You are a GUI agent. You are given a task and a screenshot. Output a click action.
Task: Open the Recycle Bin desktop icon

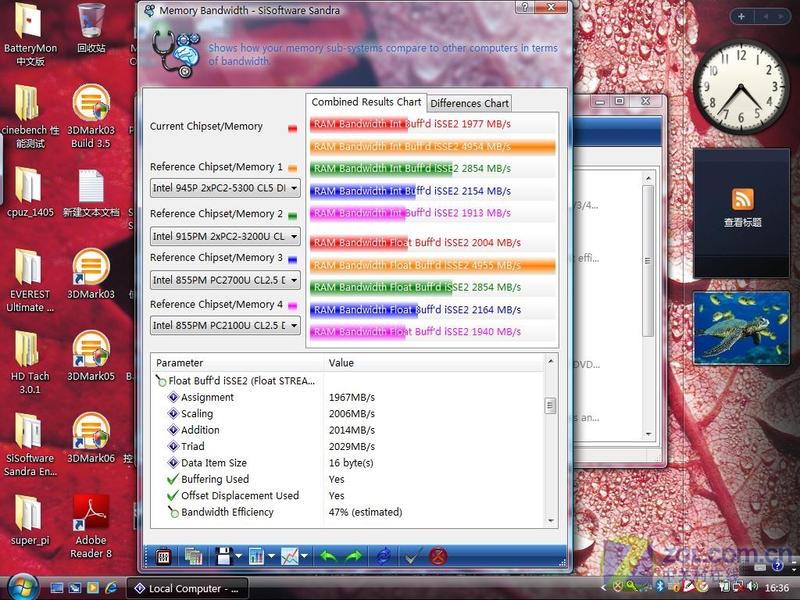coord(91,29)
